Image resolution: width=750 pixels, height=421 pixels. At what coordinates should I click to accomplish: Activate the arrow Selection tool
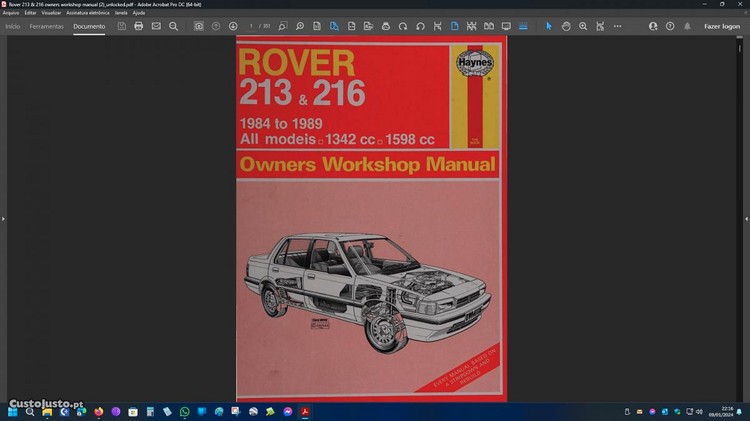coord(548,26)
